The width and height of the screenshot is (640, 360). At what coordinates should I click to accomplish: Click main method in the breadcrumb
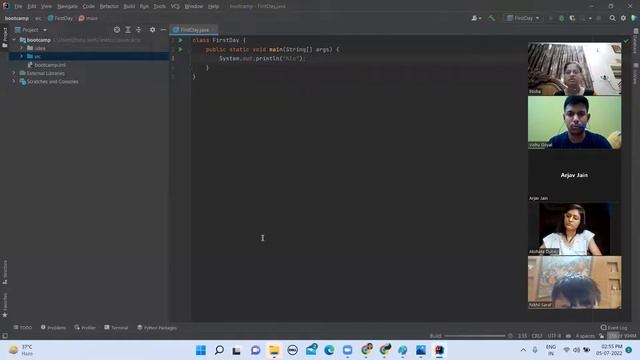88,18
